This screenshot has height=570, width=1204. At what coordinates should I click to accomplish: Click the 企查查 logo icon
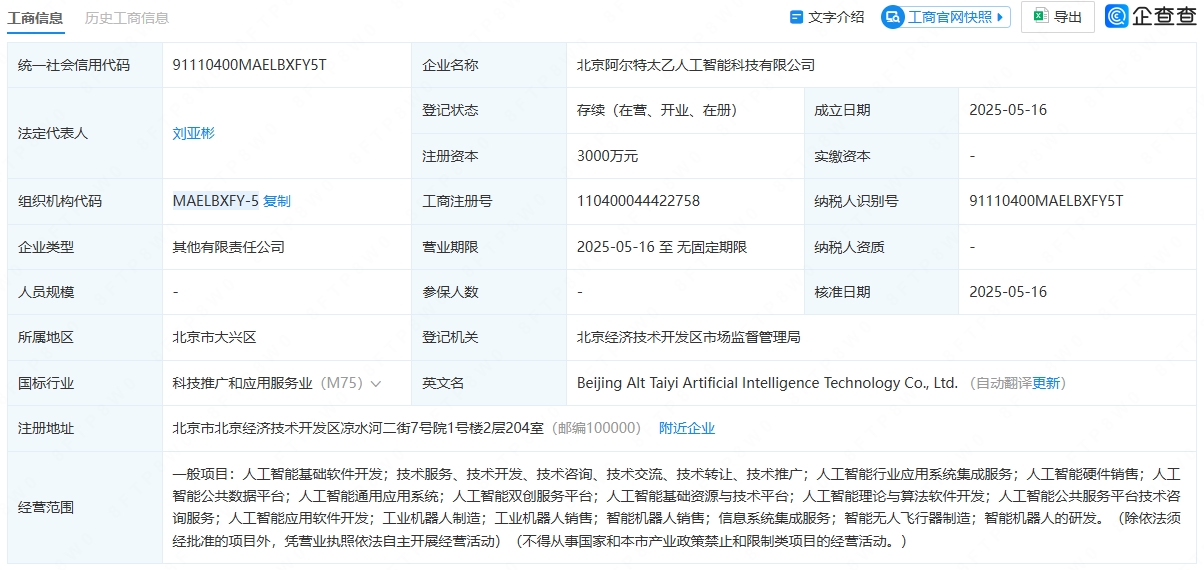pyautogui.click(x=1117, y=16)
